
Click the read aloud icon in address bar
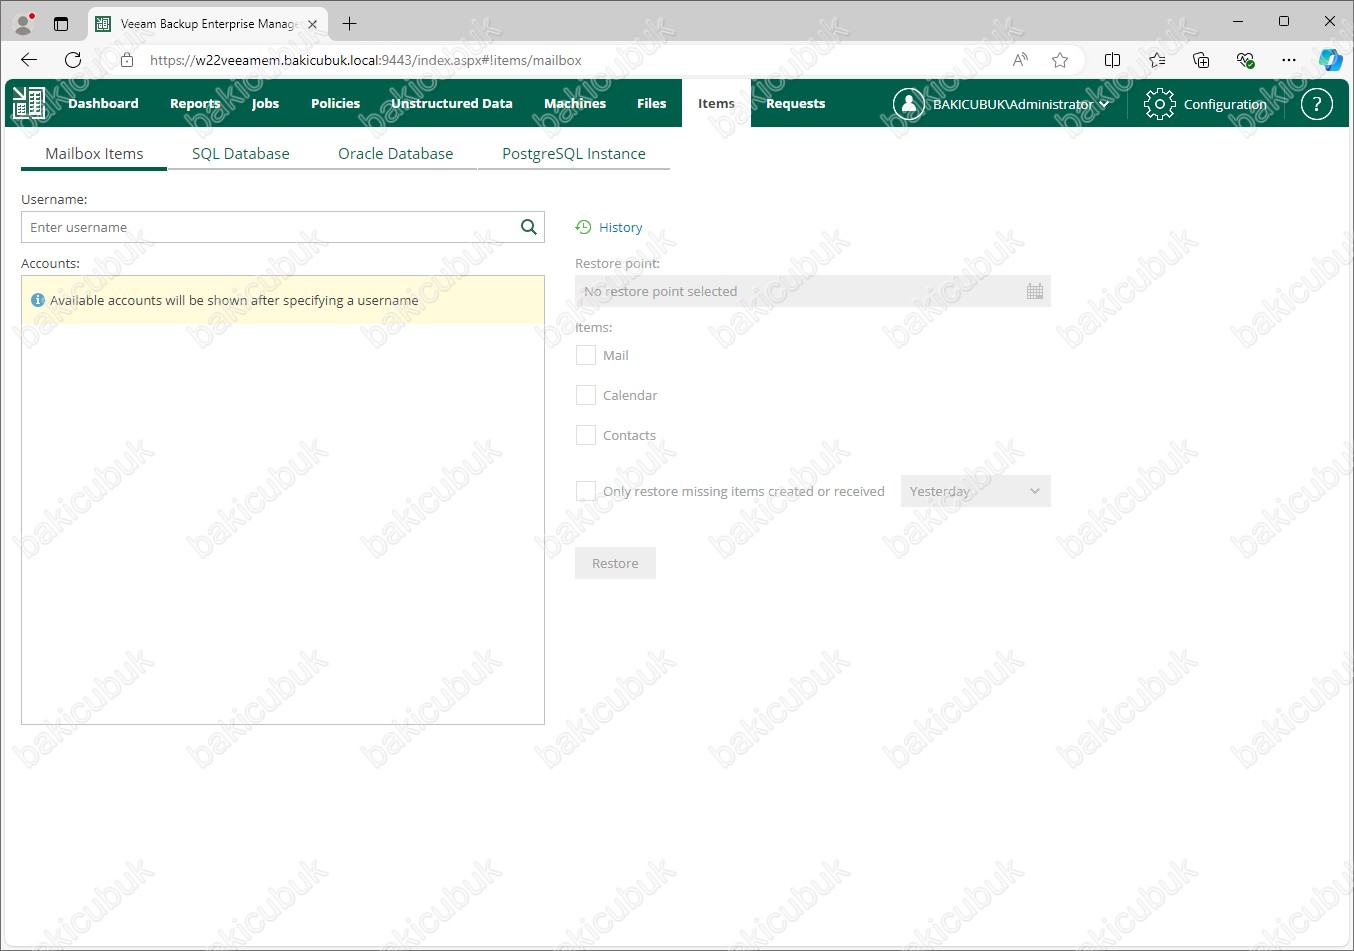(1020, 60)
